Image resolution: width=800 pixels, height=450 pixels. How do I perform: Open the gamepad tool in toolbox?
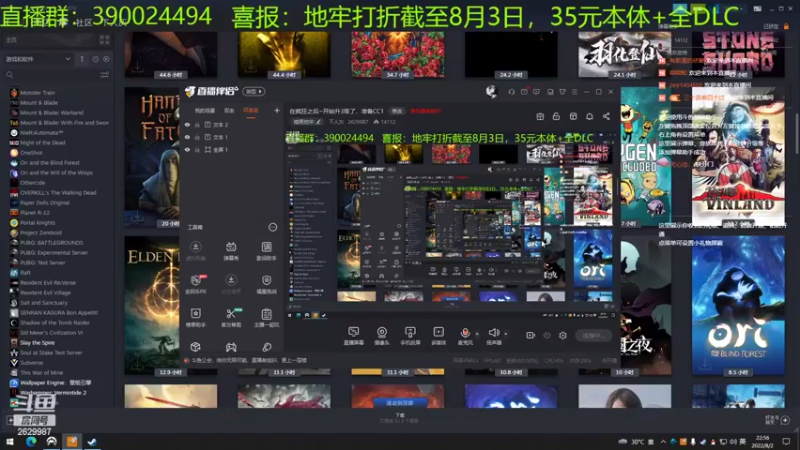coord(231,347)
